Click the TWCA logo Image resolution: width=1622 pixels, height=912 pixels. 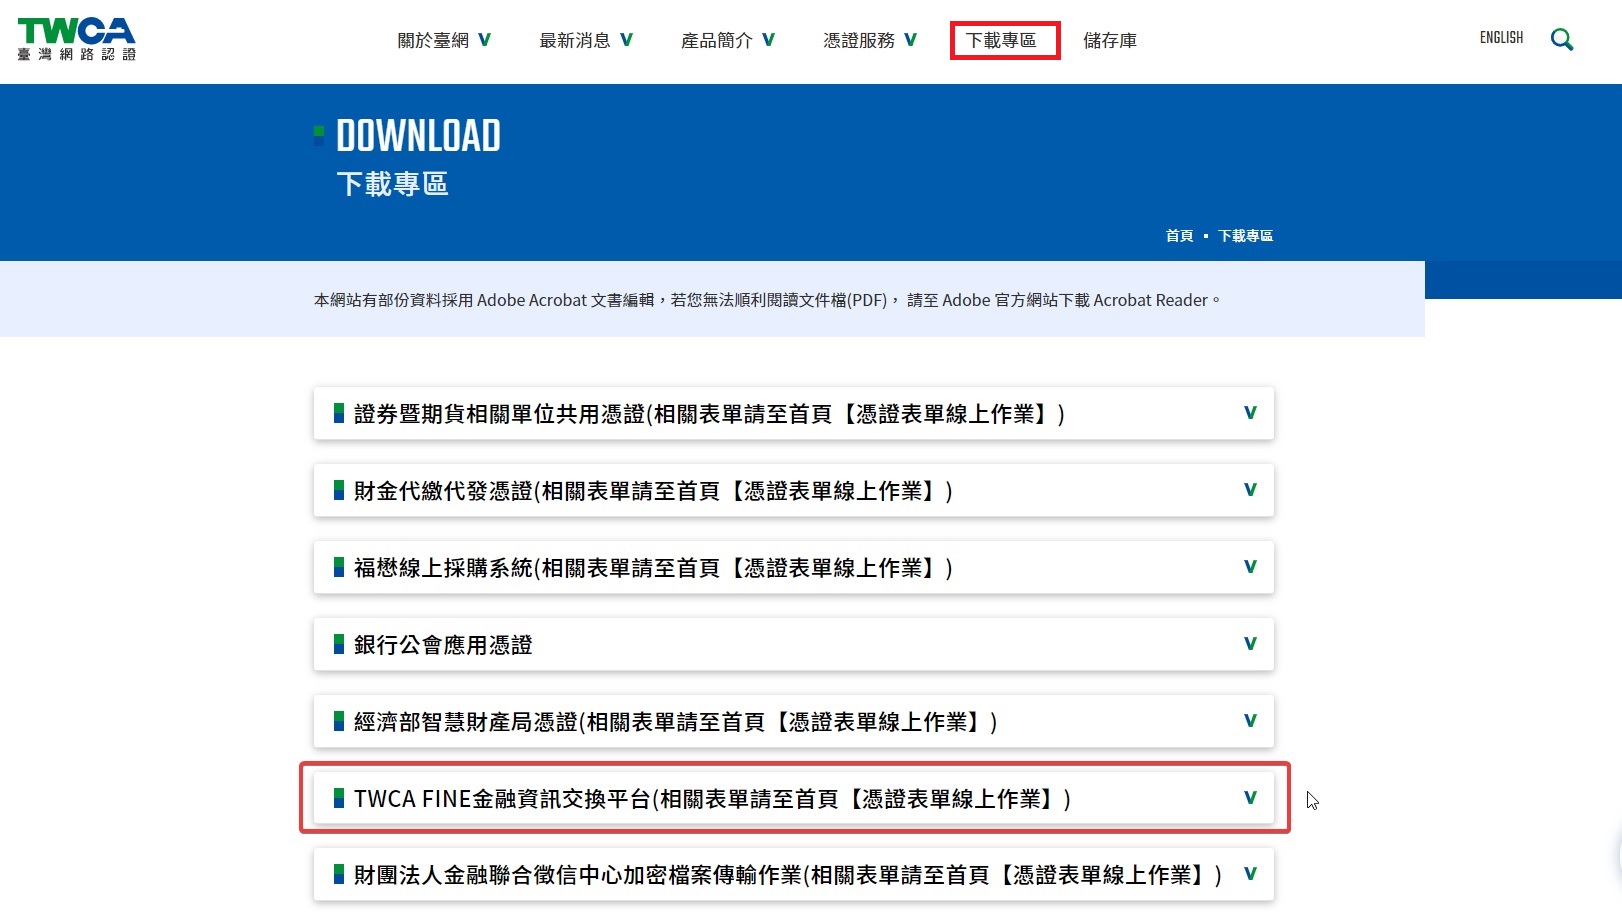click(76, 40)
